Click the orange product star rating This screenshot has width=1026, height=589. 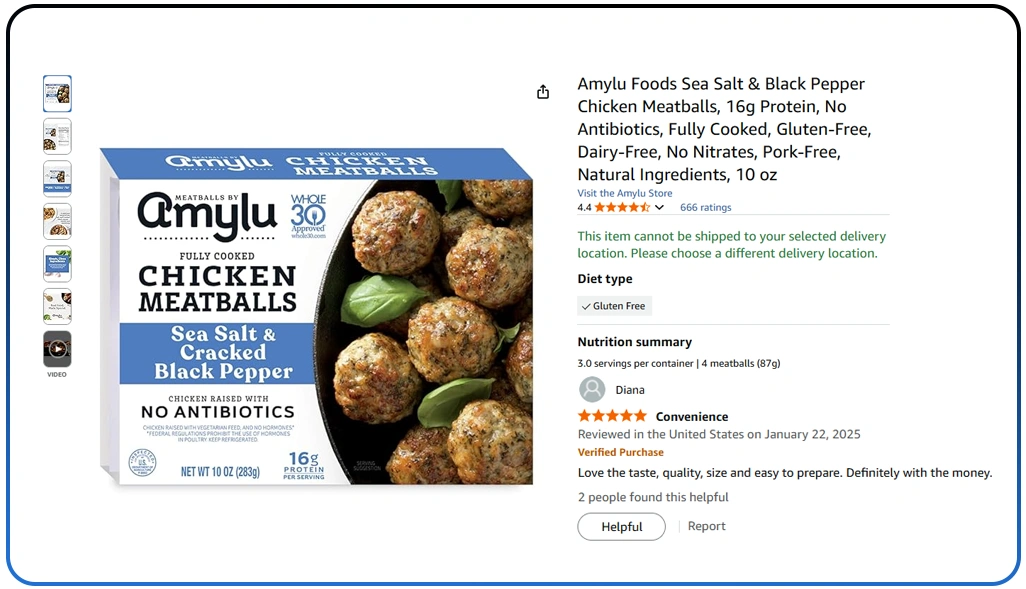point(622,208)
